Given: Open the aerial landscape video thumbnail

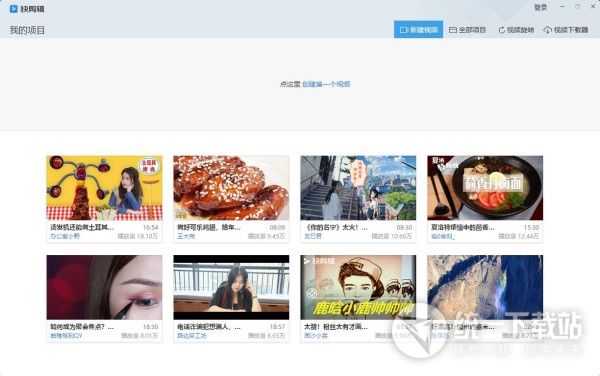Looking at the screenshot, I should tap(485, 287).
